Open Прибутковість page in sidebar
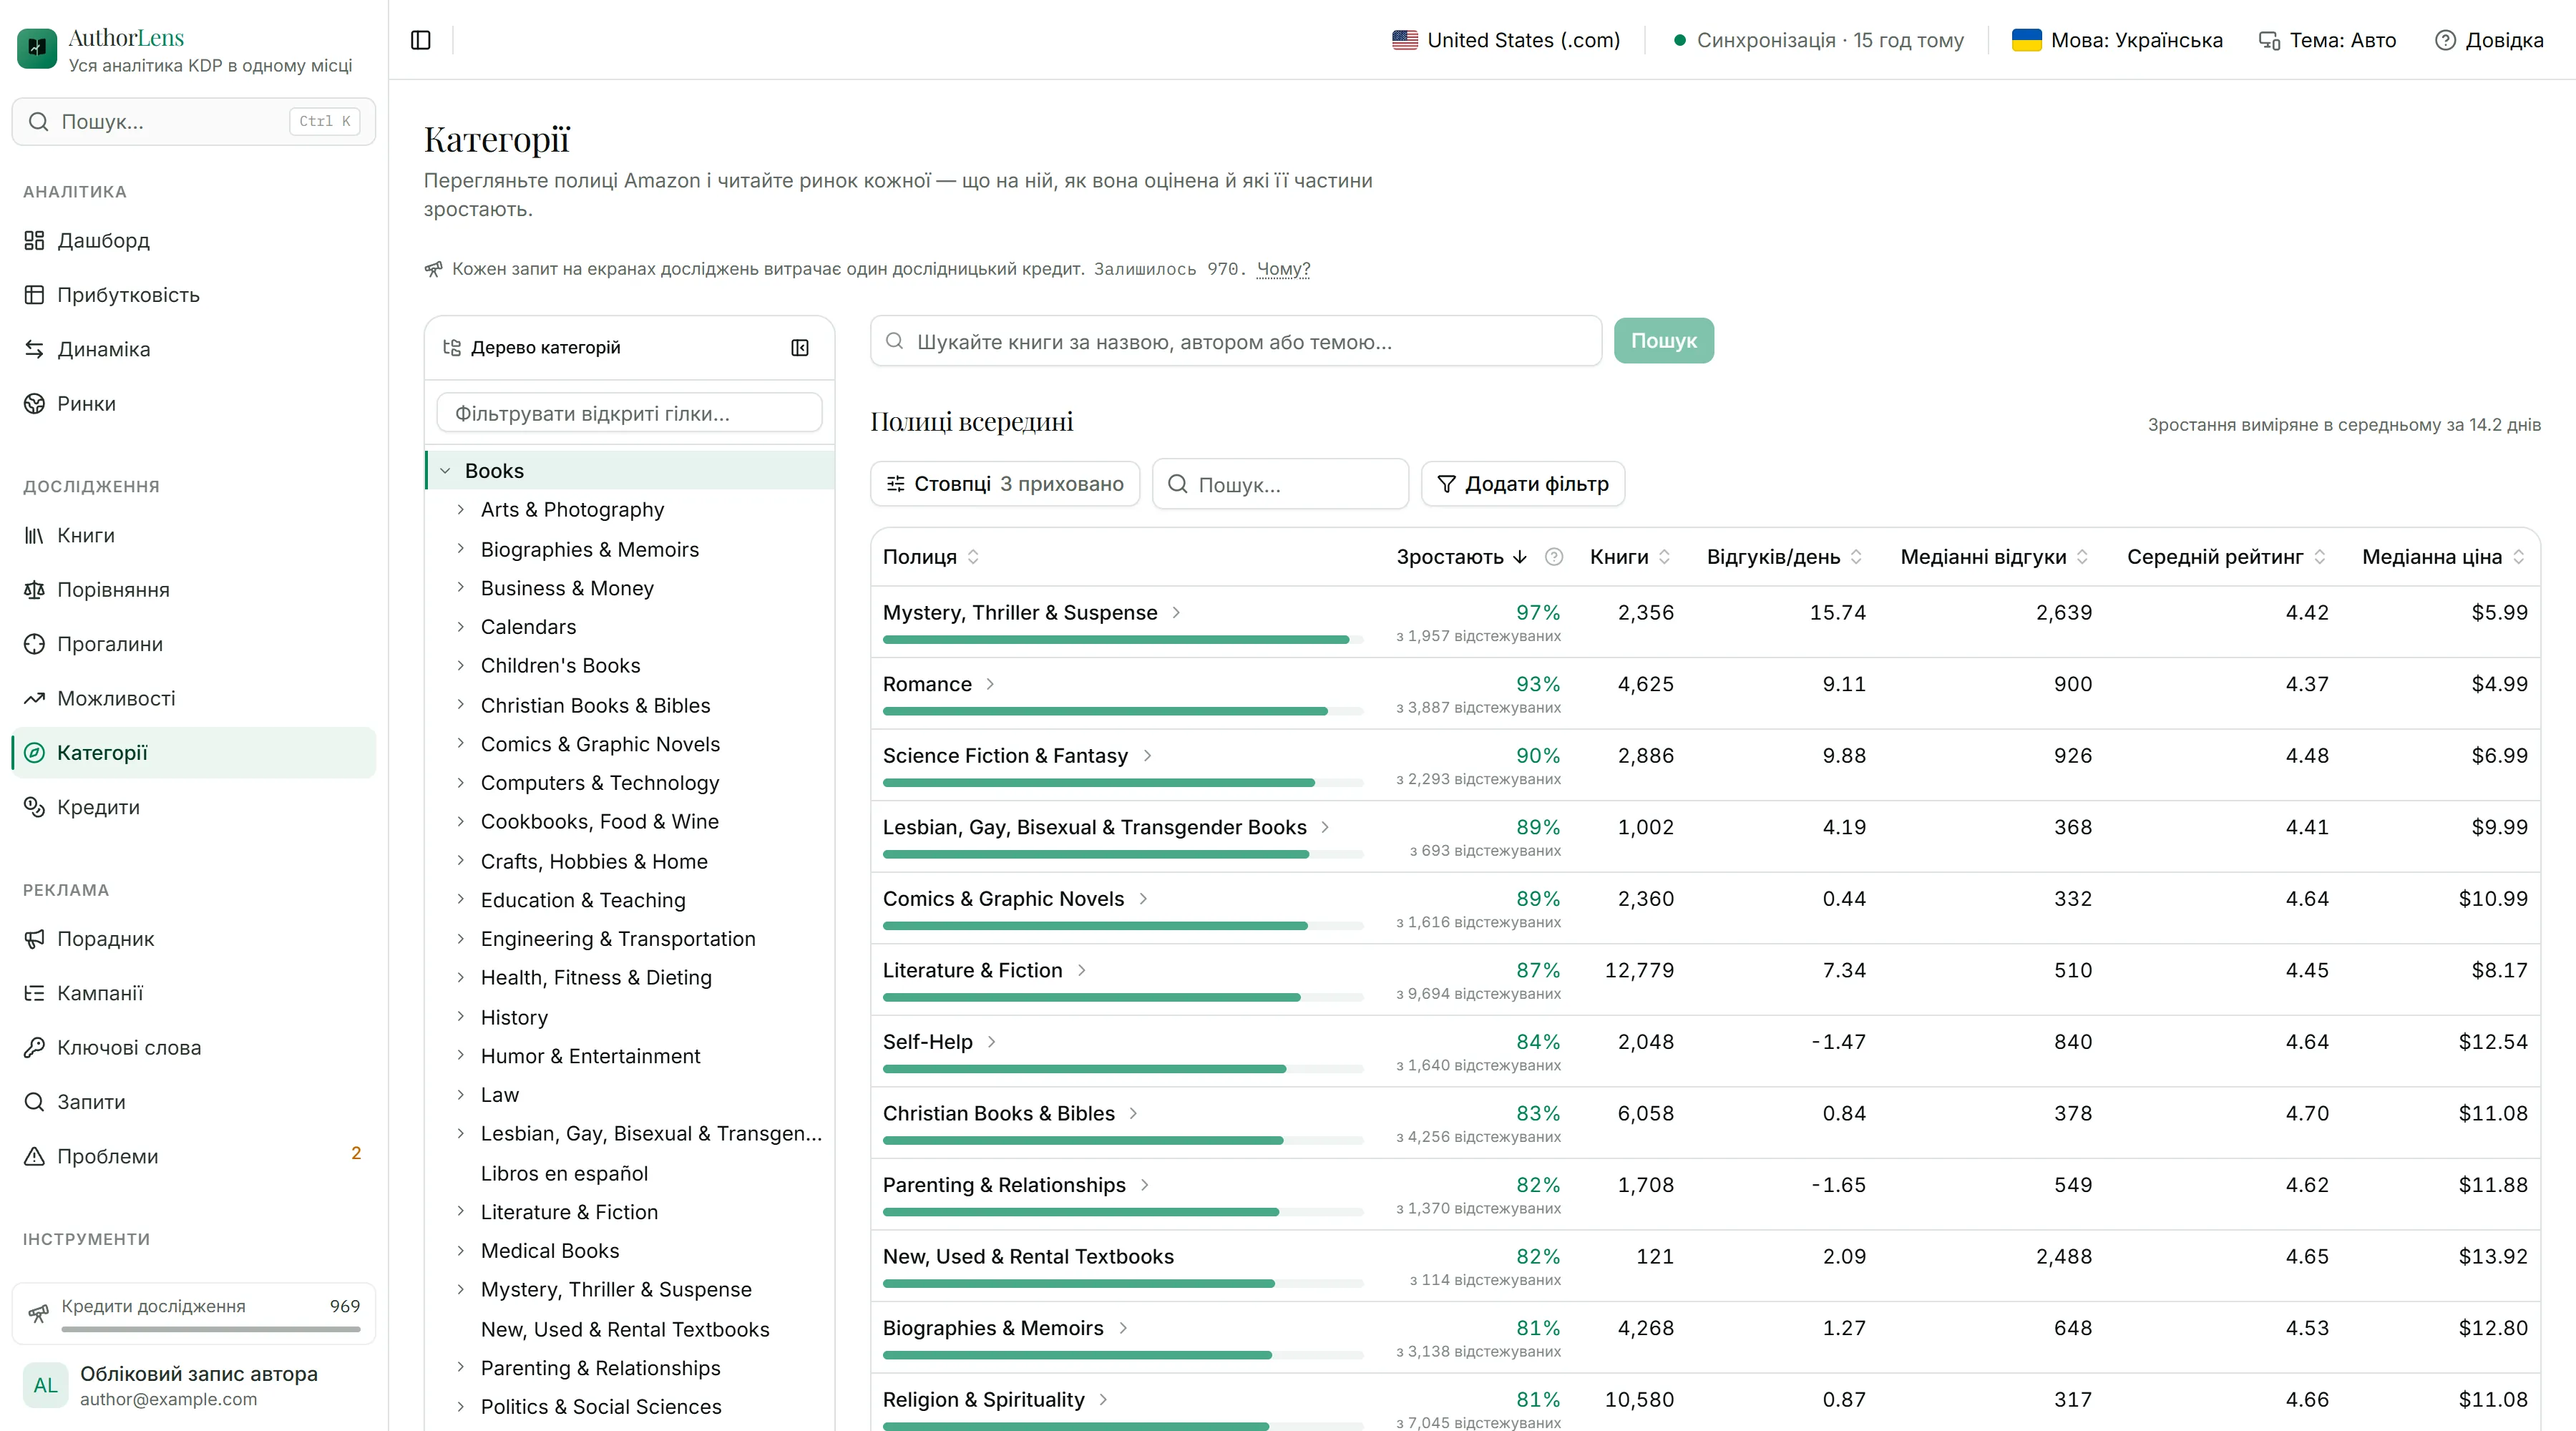Image resolution: width=2576 pixels, height=1431 pixels. pos(194,295)
